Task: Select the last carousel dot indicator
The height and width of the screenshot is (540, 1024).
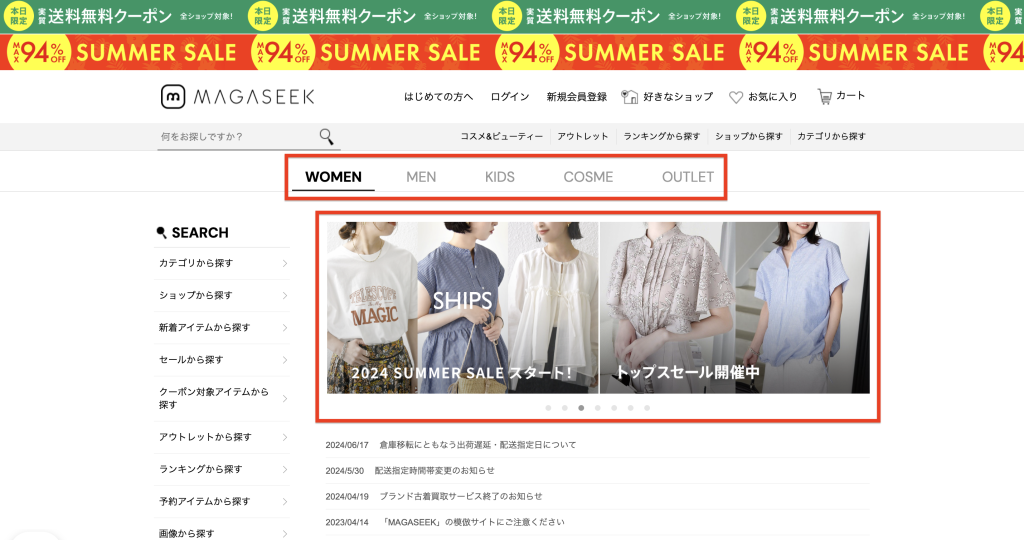Action: pyautogui.click(x=647, y=408)
